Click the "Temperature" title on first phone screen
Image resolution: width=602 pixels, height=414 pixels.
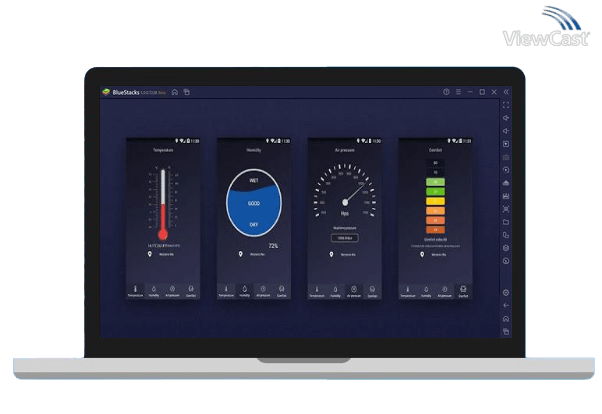tap(163, 150)
